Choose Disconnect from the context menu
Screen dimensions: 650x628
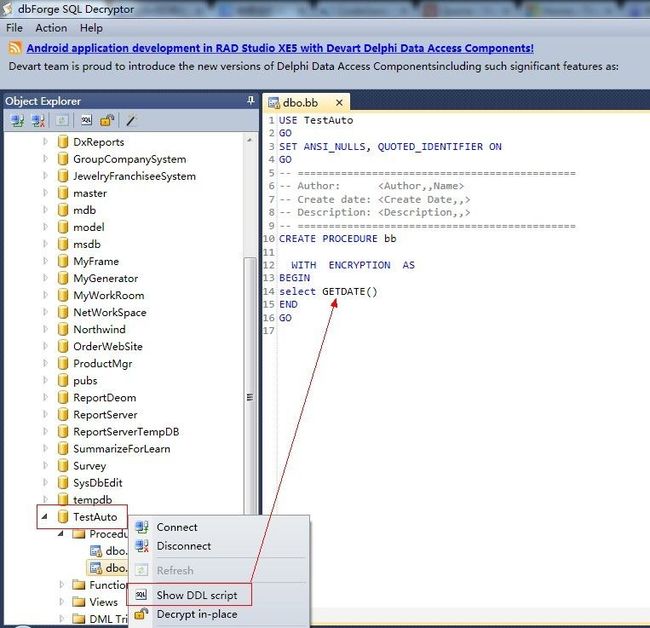(x=219, y=546)
